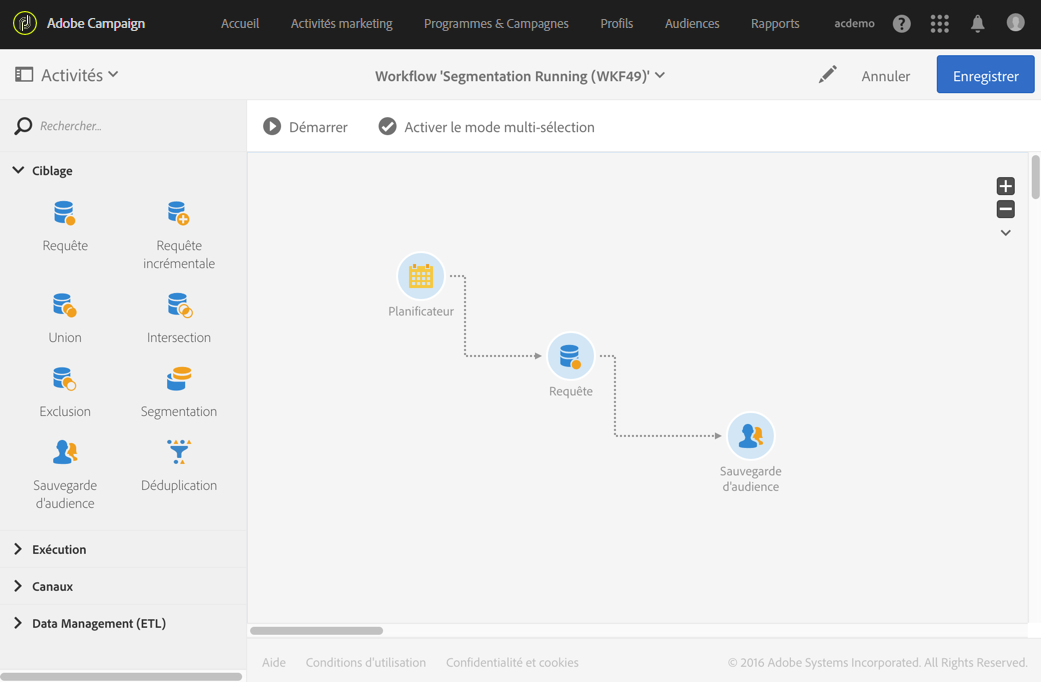Click the pencil edit properties icon

point(827,75)
